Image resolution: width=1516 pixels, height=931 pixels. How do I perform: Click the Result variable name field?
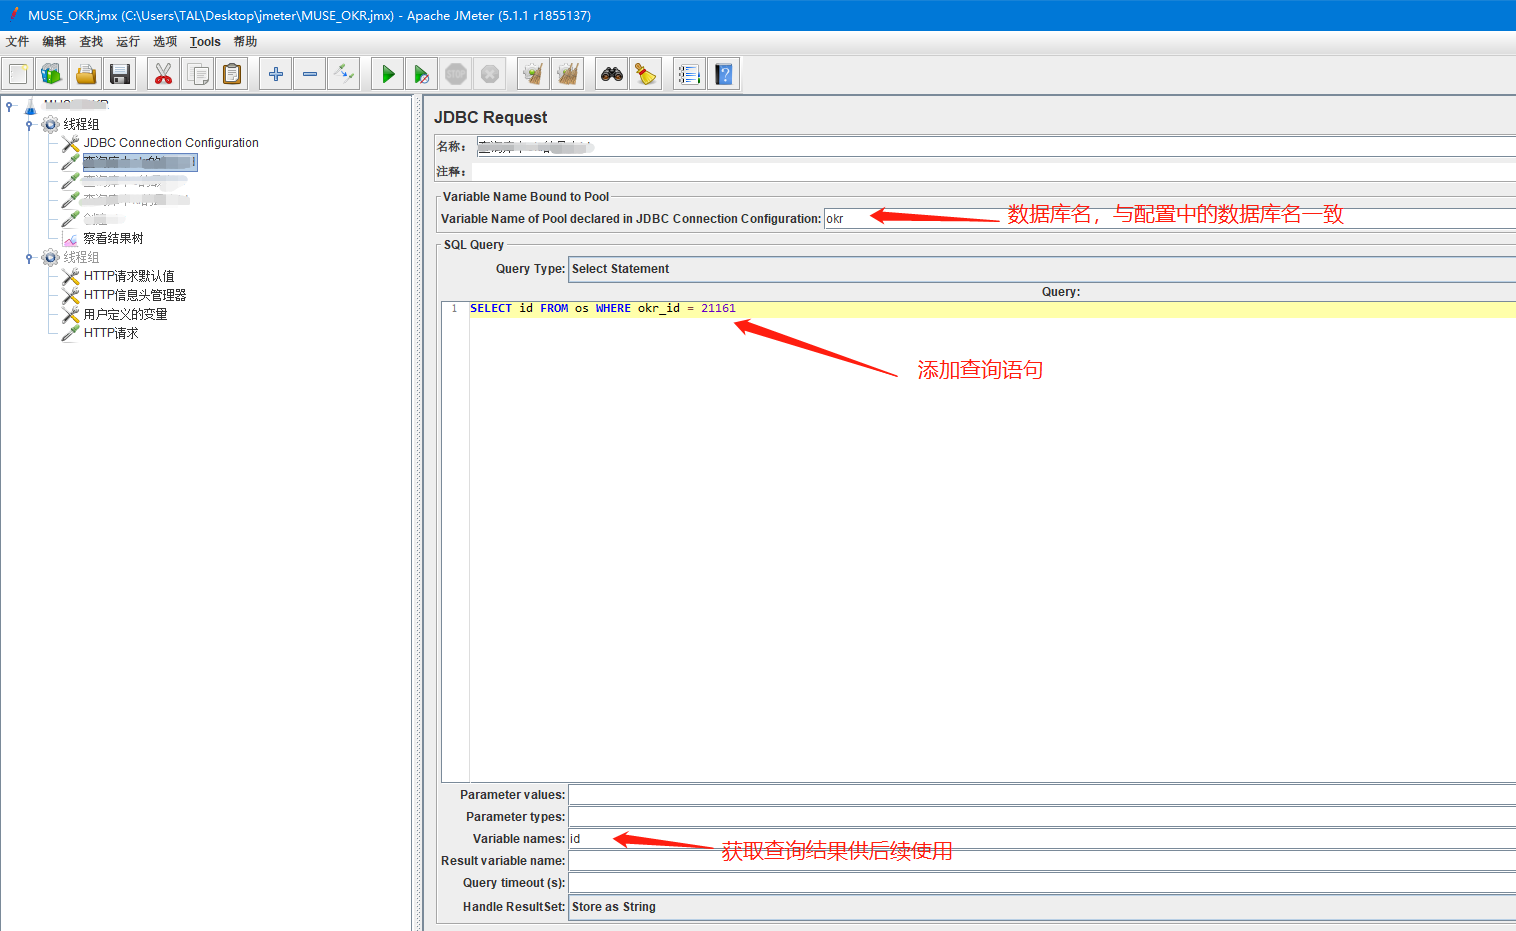[1042, 861]
